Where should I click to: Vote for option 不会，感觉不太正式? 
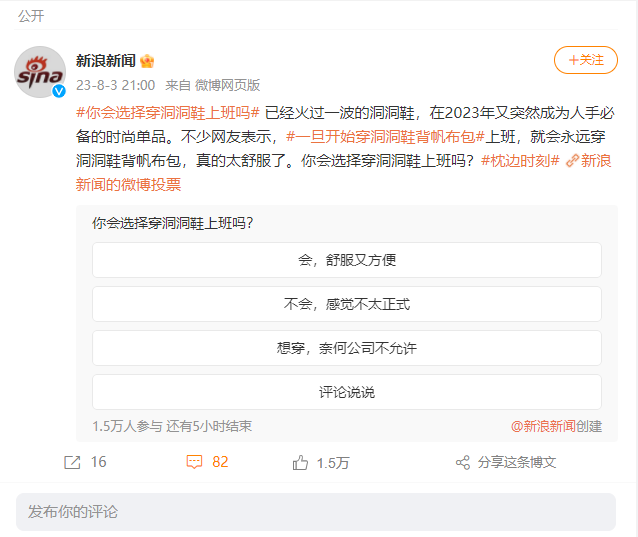346,304
